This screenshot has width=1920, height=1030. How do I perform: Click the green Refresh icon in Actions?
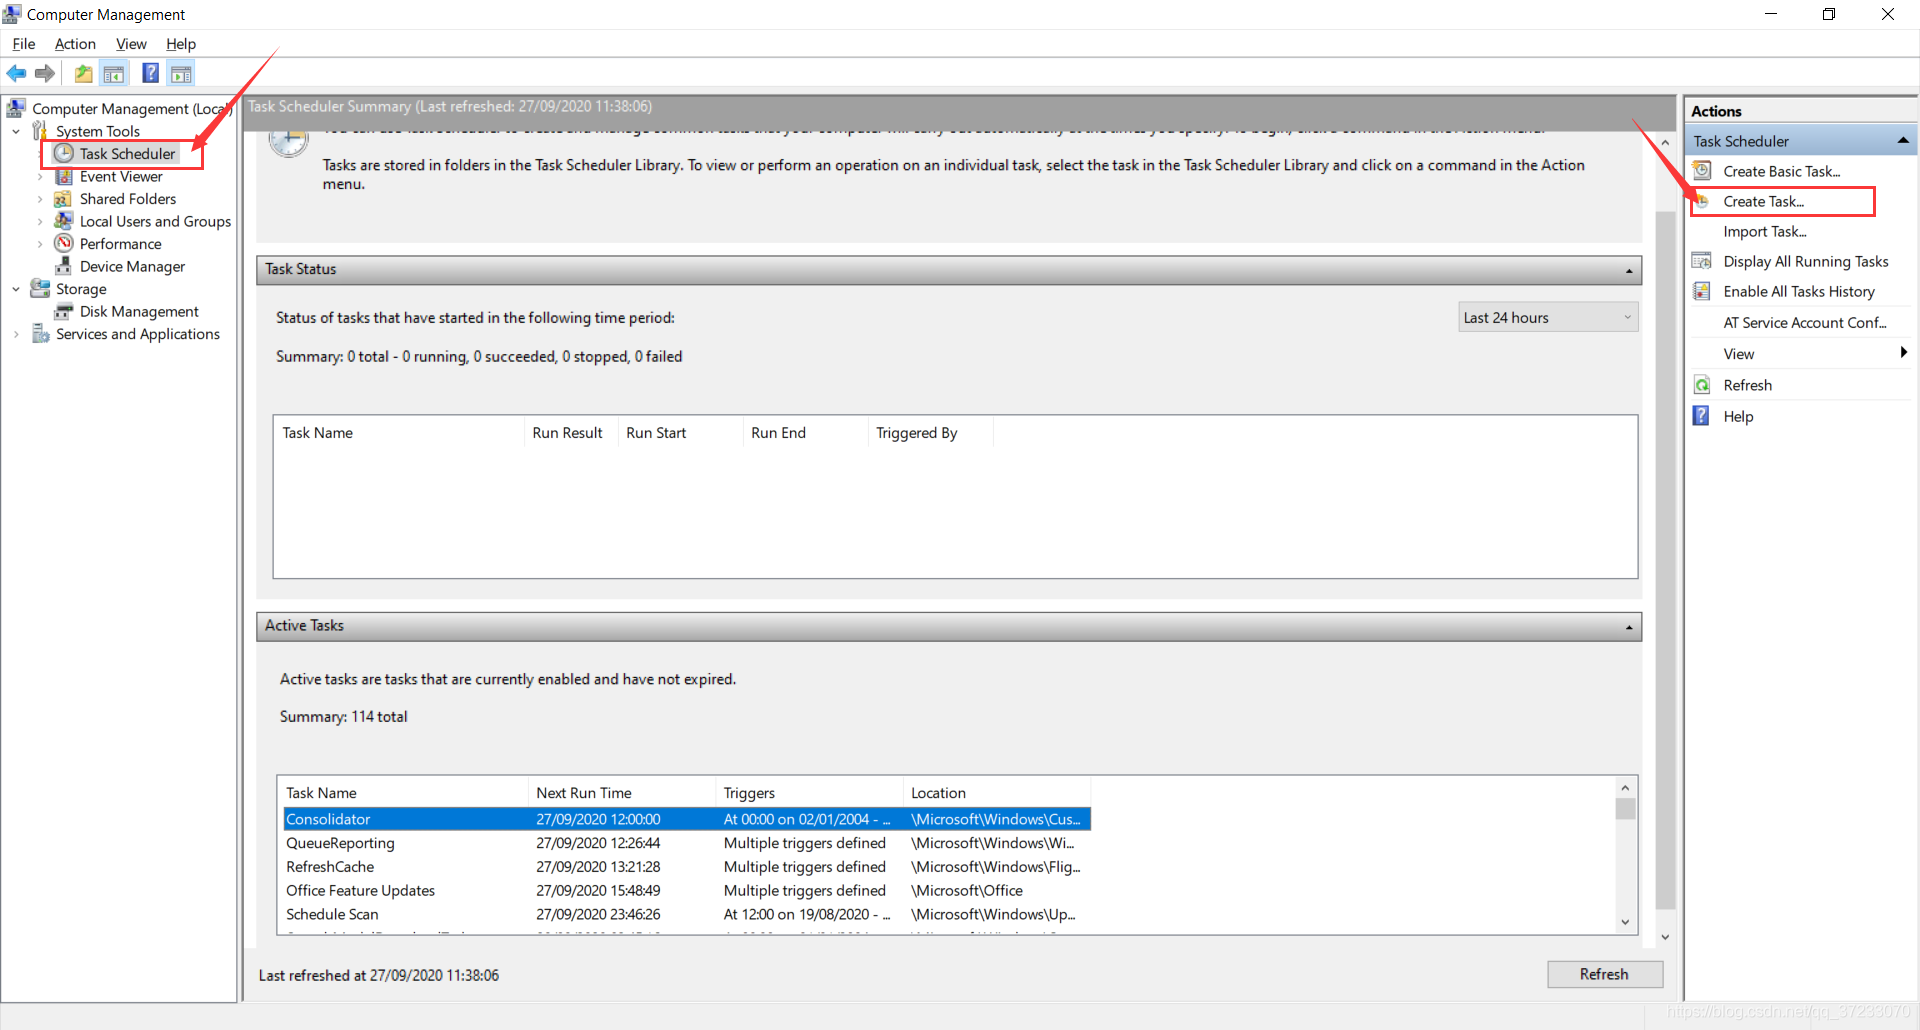(1702, 385)
